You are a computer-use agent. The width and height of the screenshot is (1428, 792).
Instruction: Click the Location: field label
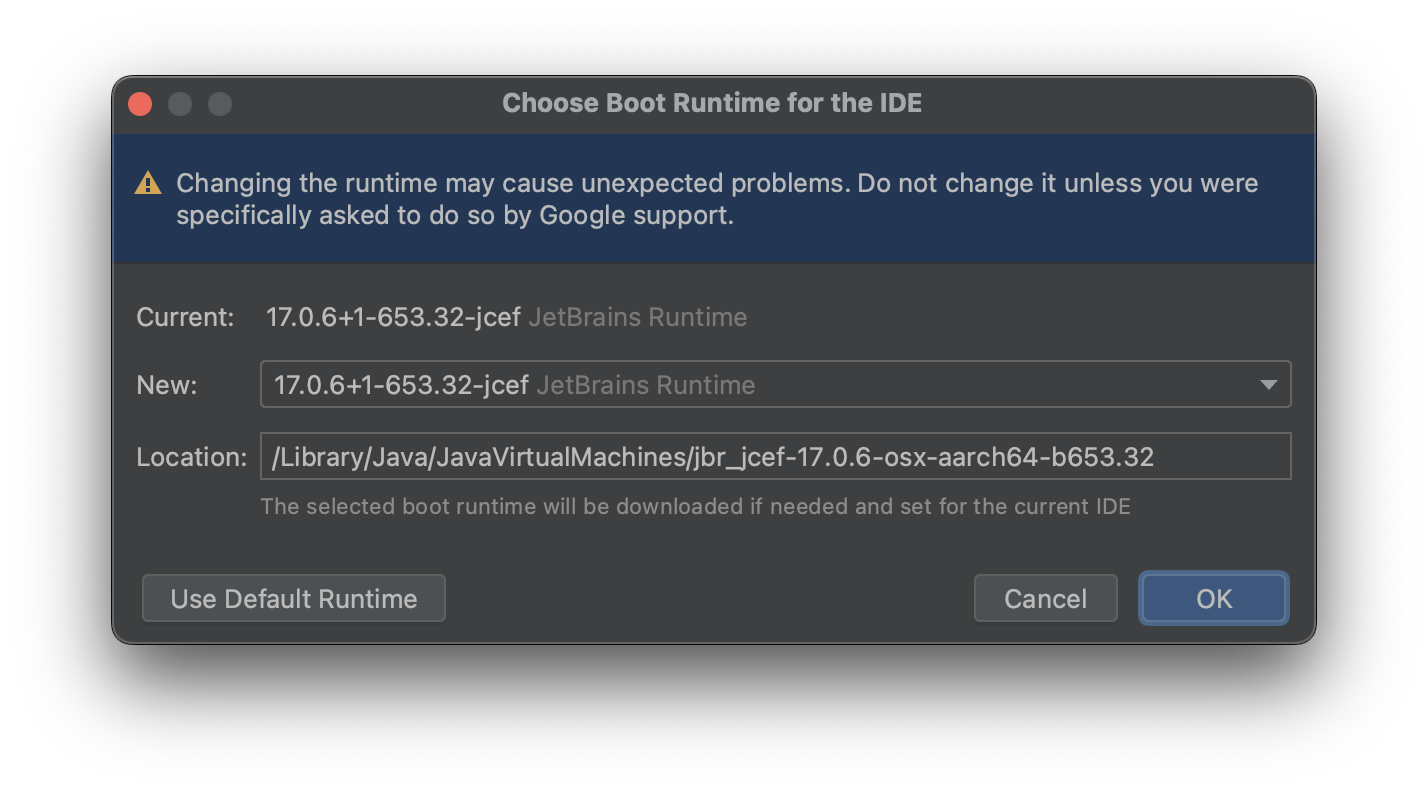coord(190,456)
